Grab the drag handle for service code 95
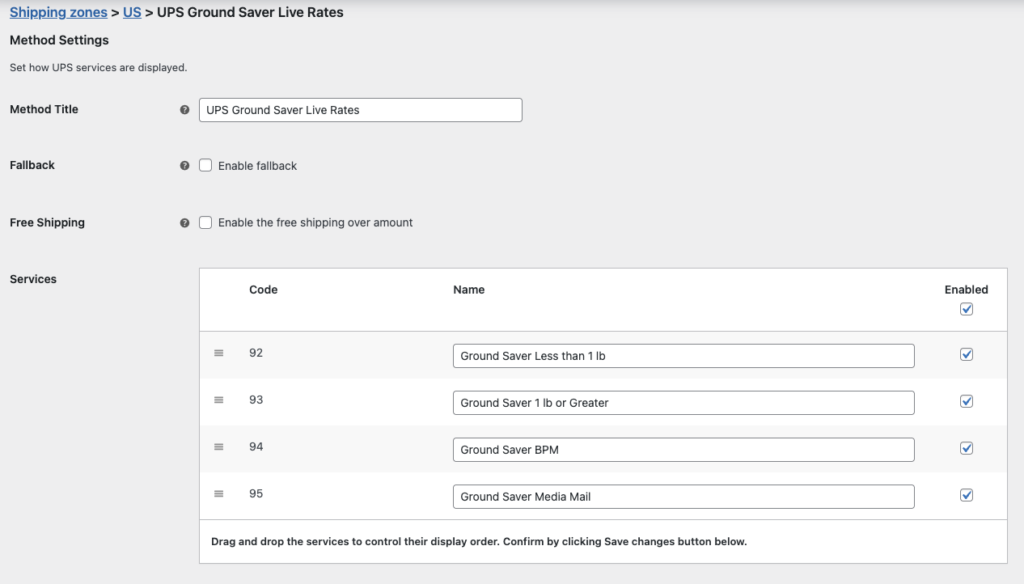 coord(219,494)
